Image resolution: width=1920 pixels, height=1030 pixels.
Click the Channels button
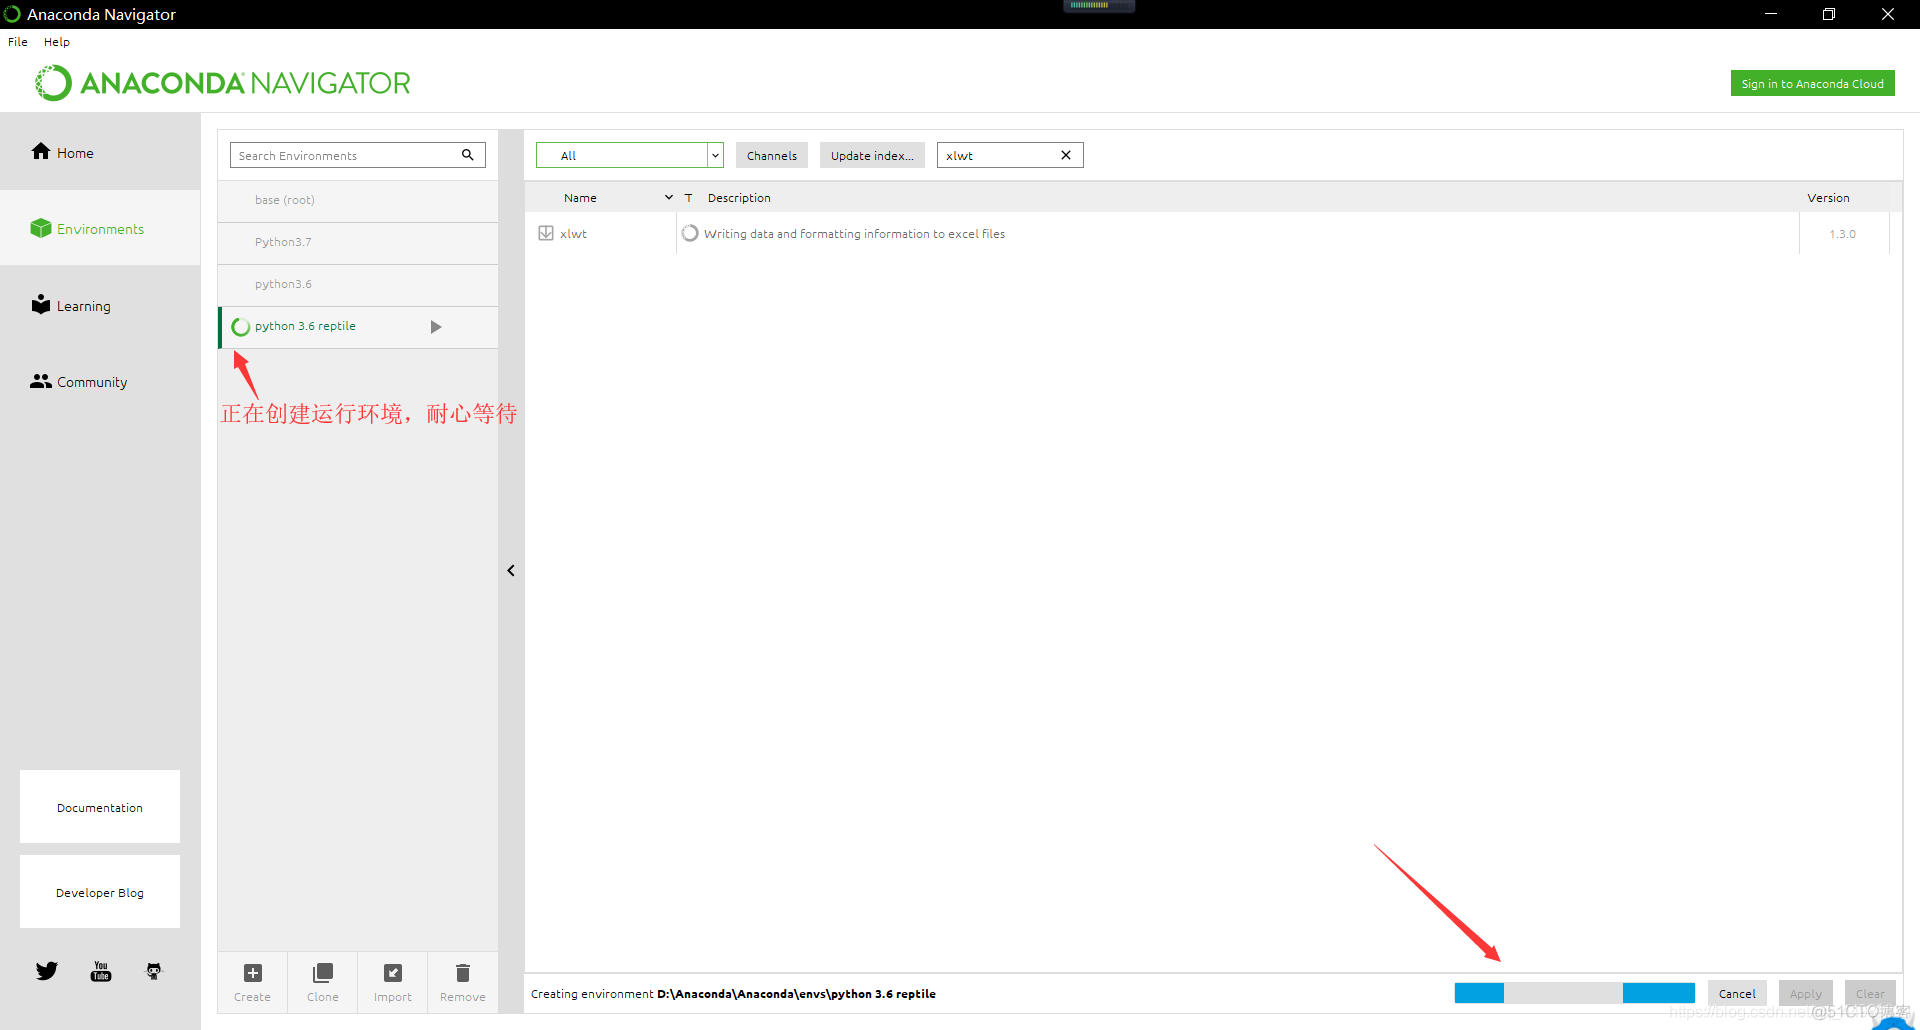[x=772, y=155]
